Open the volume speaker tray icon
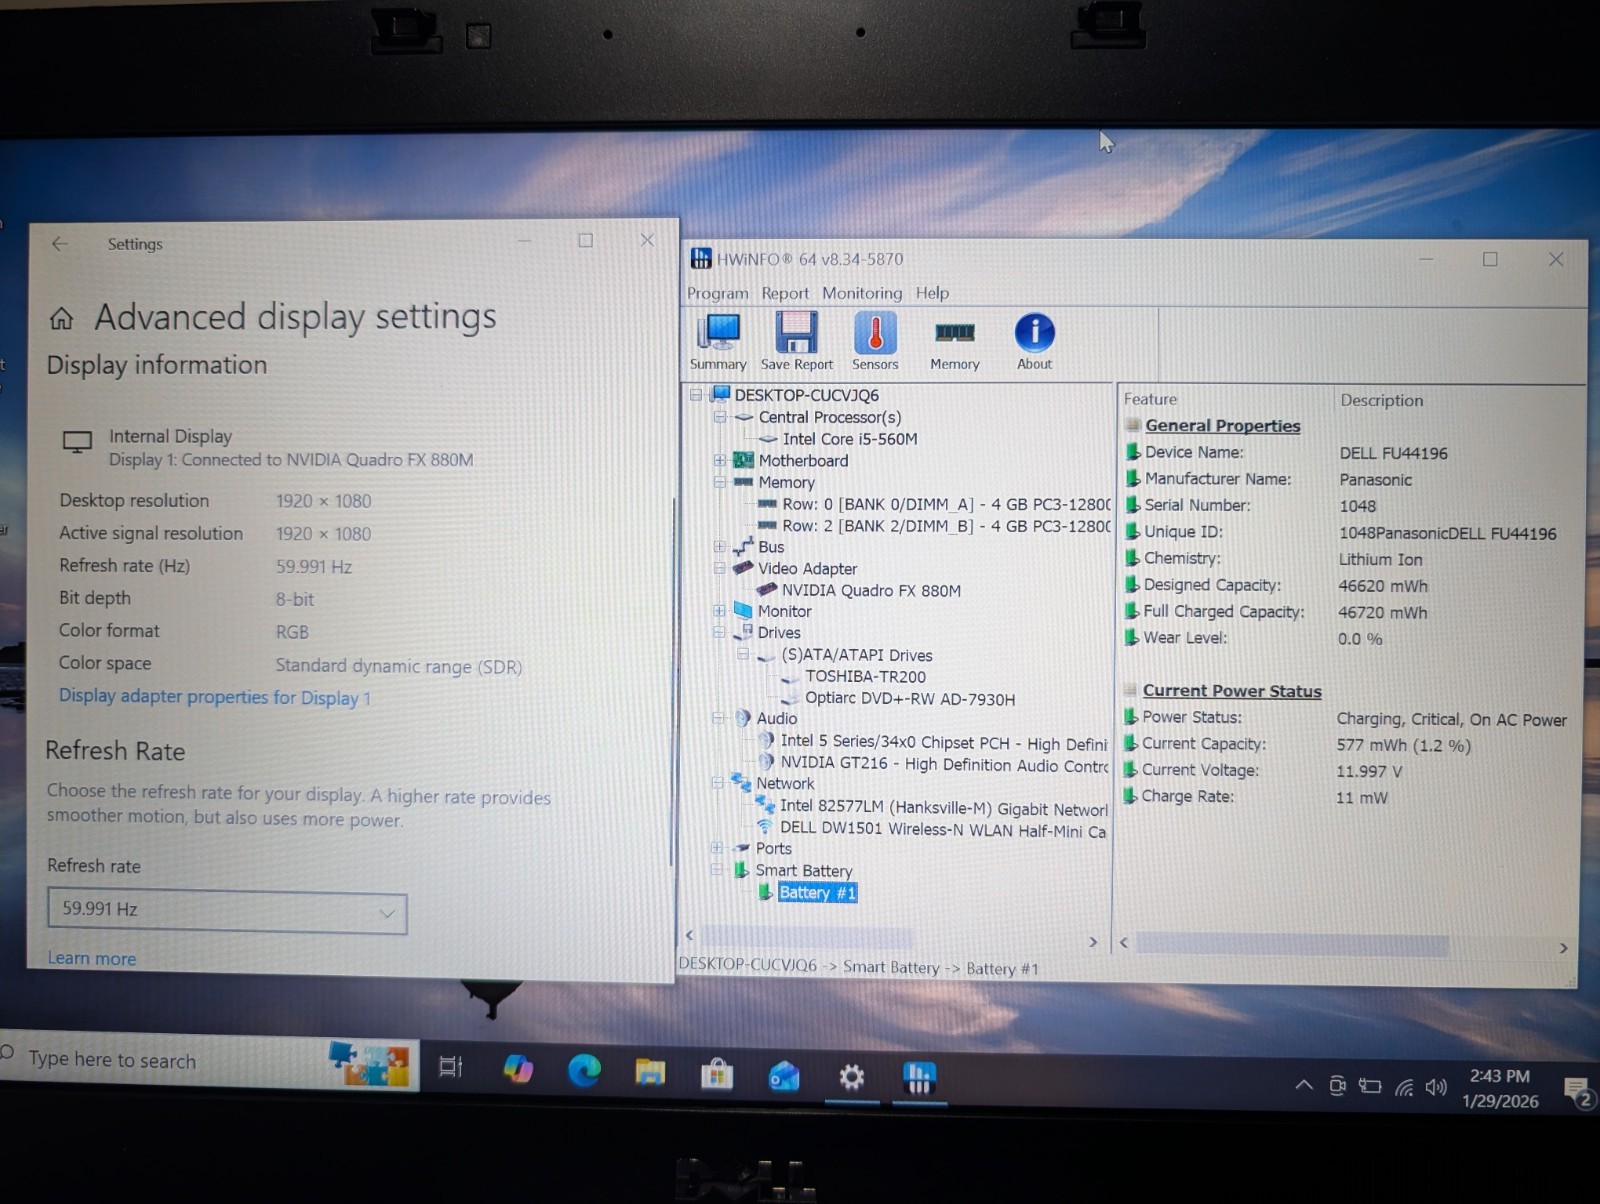1600x1204 pixels. (1436, 1087)
